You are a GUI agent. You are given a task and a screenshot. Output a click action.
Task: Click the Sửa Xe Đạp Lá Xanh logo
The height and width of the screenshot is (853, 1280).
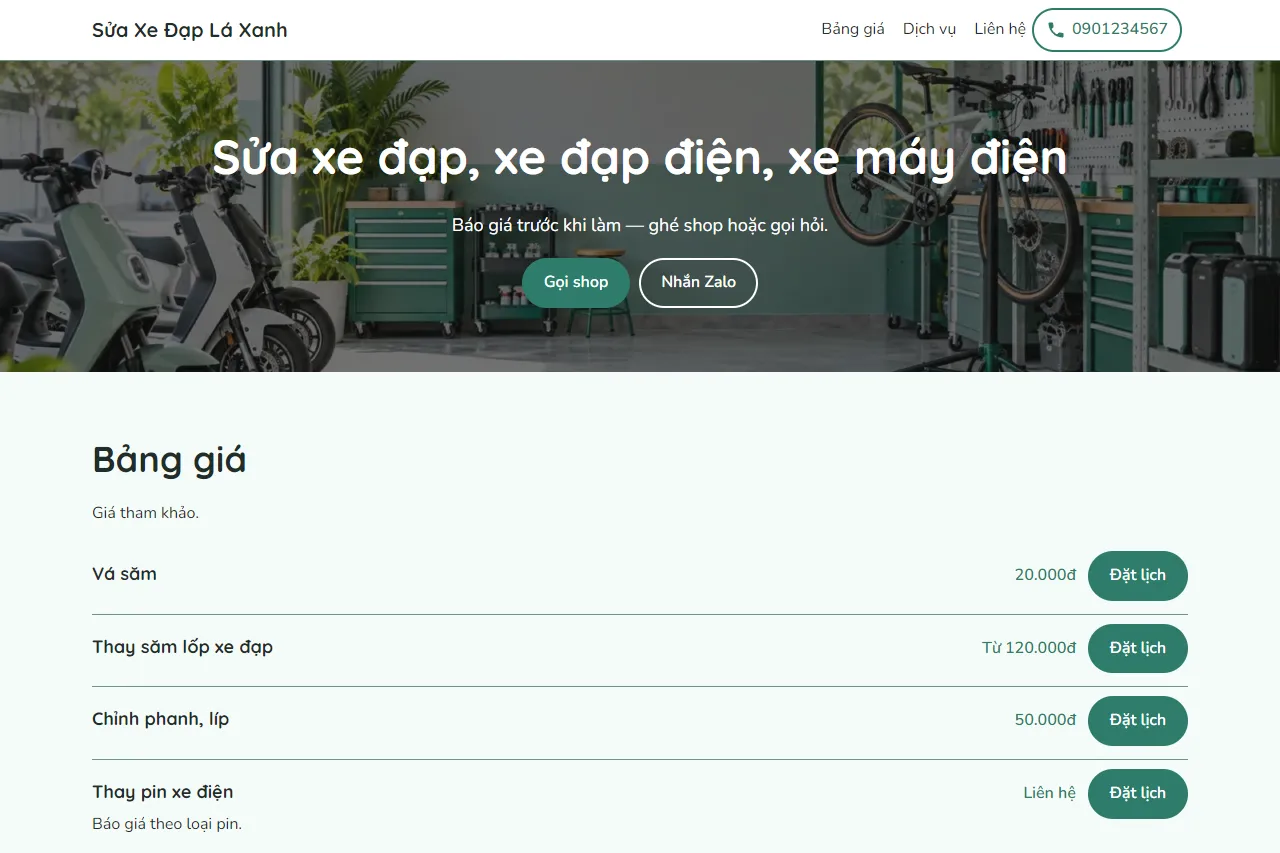190,30
